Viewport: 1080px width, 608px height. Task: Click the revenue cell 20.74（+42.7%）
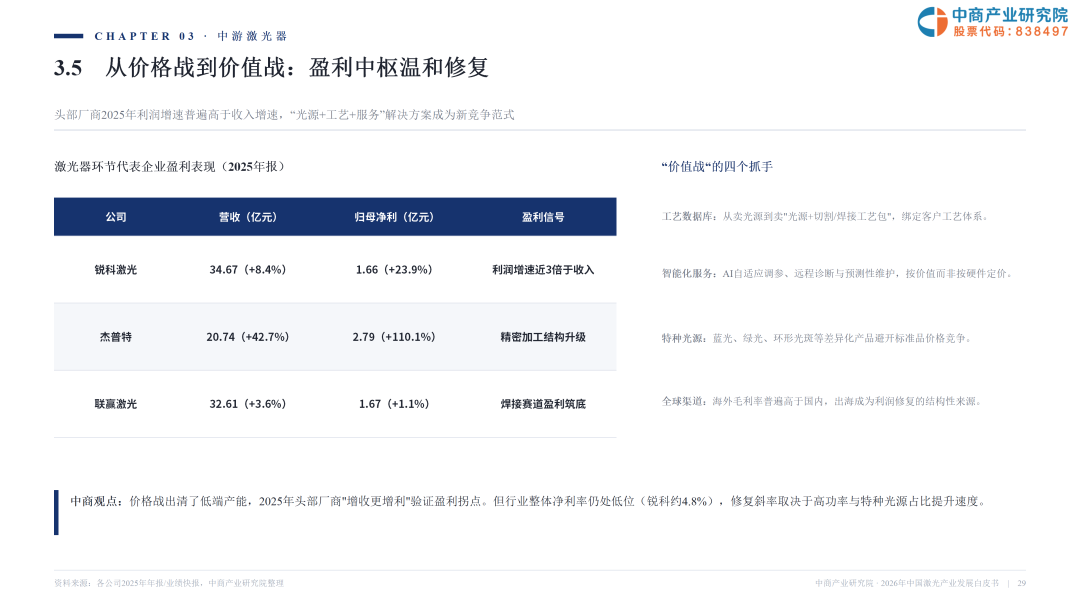pos(248,337)
